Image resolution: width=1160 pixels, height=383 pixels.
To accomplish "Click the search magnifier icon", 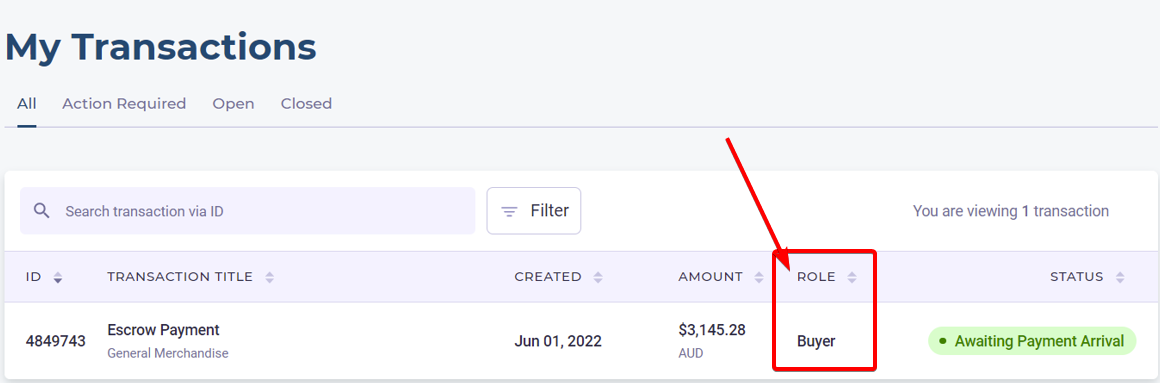I will 42,211.
